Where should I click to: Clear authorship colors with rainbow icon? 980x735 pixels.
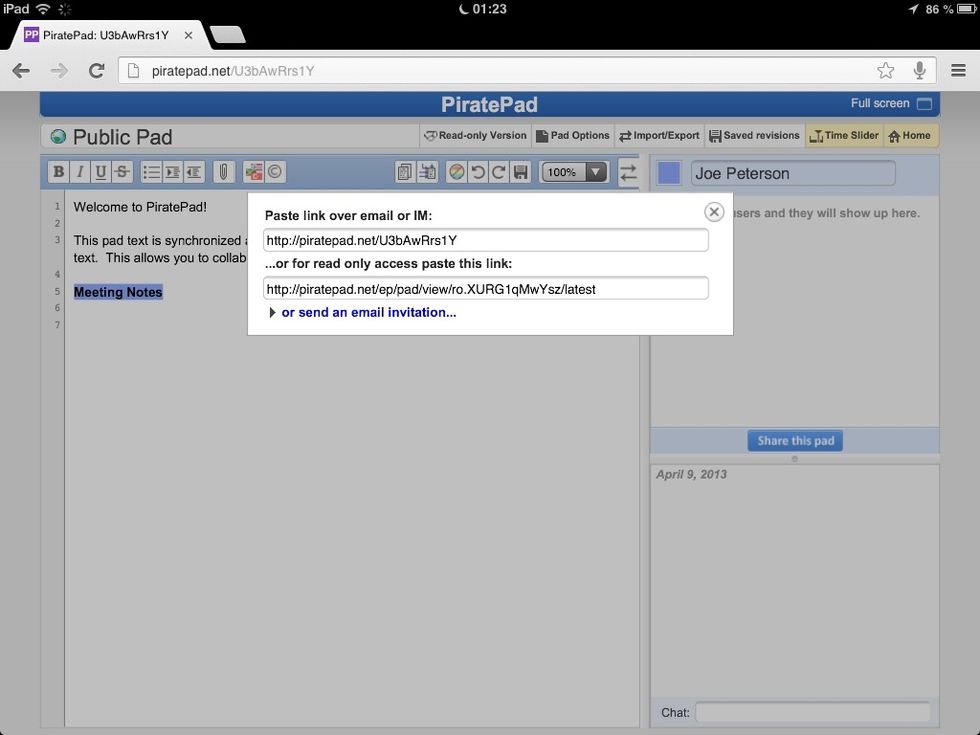pyautogui.click(x=457, y=172)
